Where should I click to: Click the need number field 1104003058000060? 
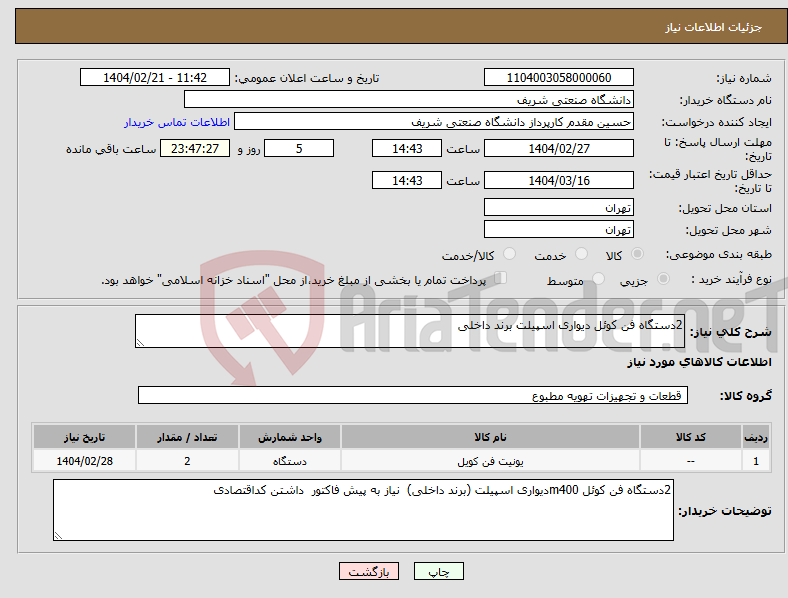point(559,77)
